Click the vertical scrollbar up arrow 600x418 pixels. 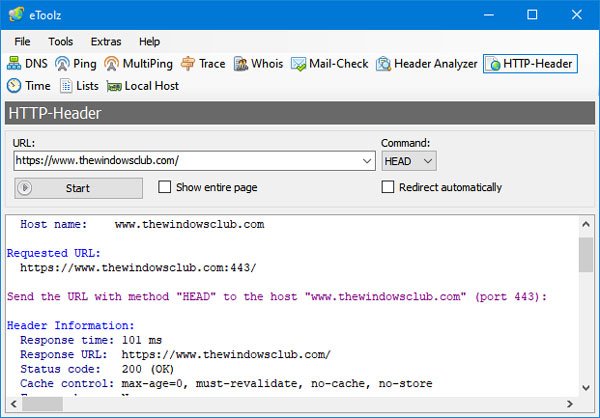pyautogui.click(x=586, y=224)
